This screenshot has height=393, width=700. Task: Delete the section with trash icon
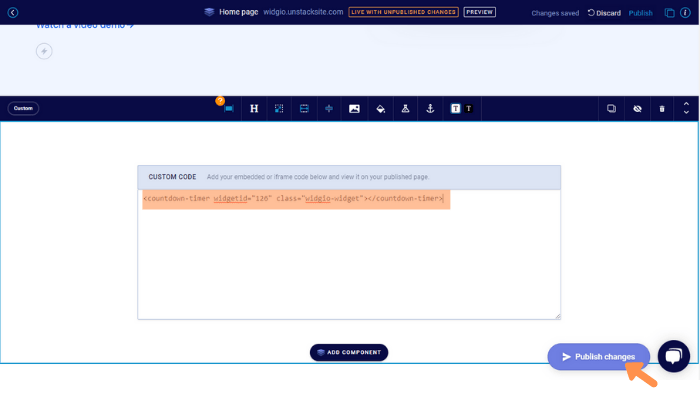(x=662, y=109)
